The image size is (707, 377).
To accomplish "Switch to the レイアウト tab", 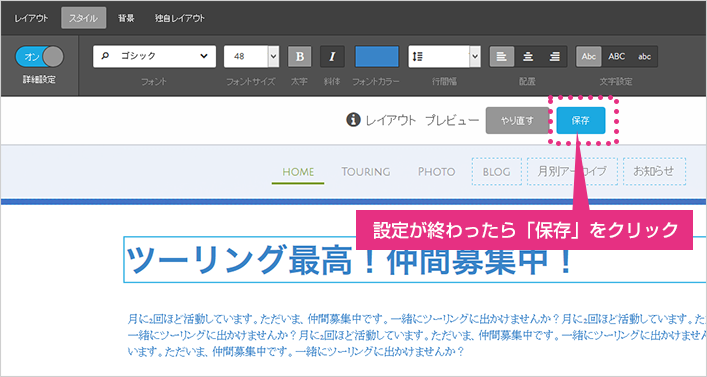I will (31, 18).
